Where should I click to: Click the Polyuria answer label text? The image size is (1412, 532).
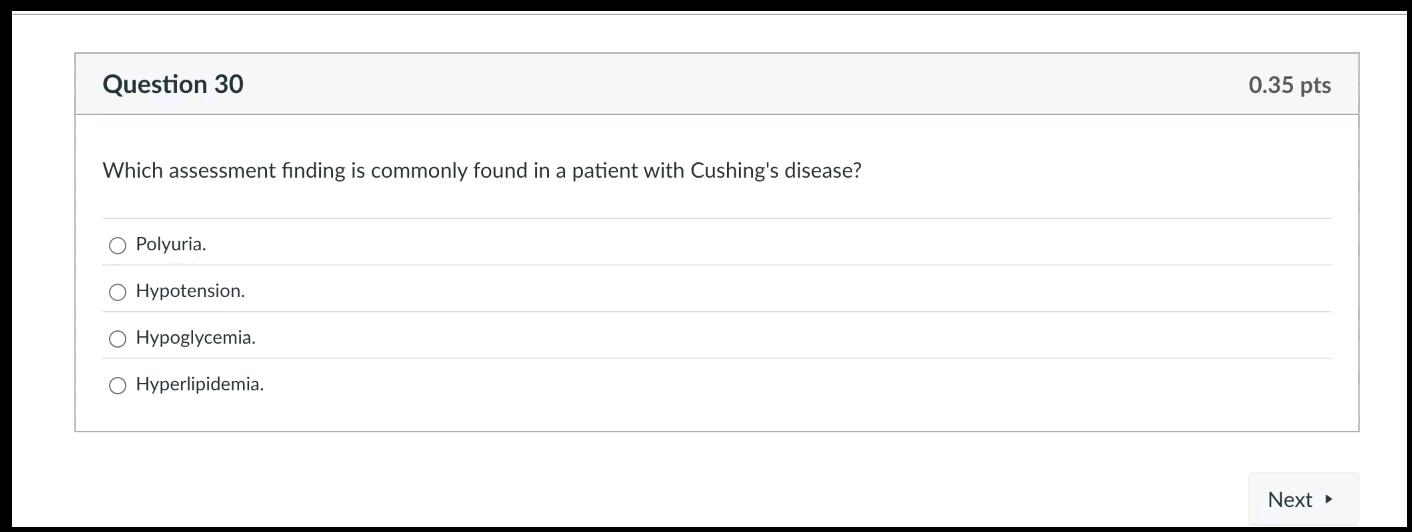coord(171,244)
